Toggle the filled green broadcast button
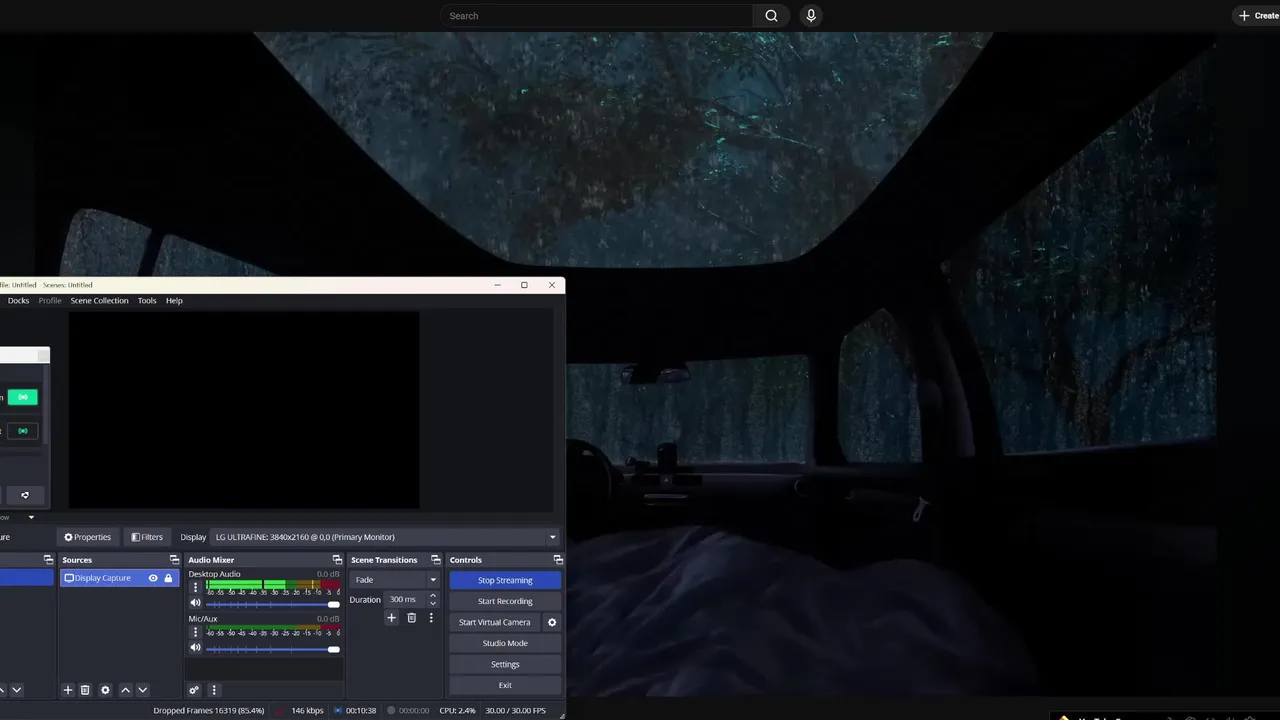The height and width of the screenshot is (720, 1280). [x=23, y=397]
